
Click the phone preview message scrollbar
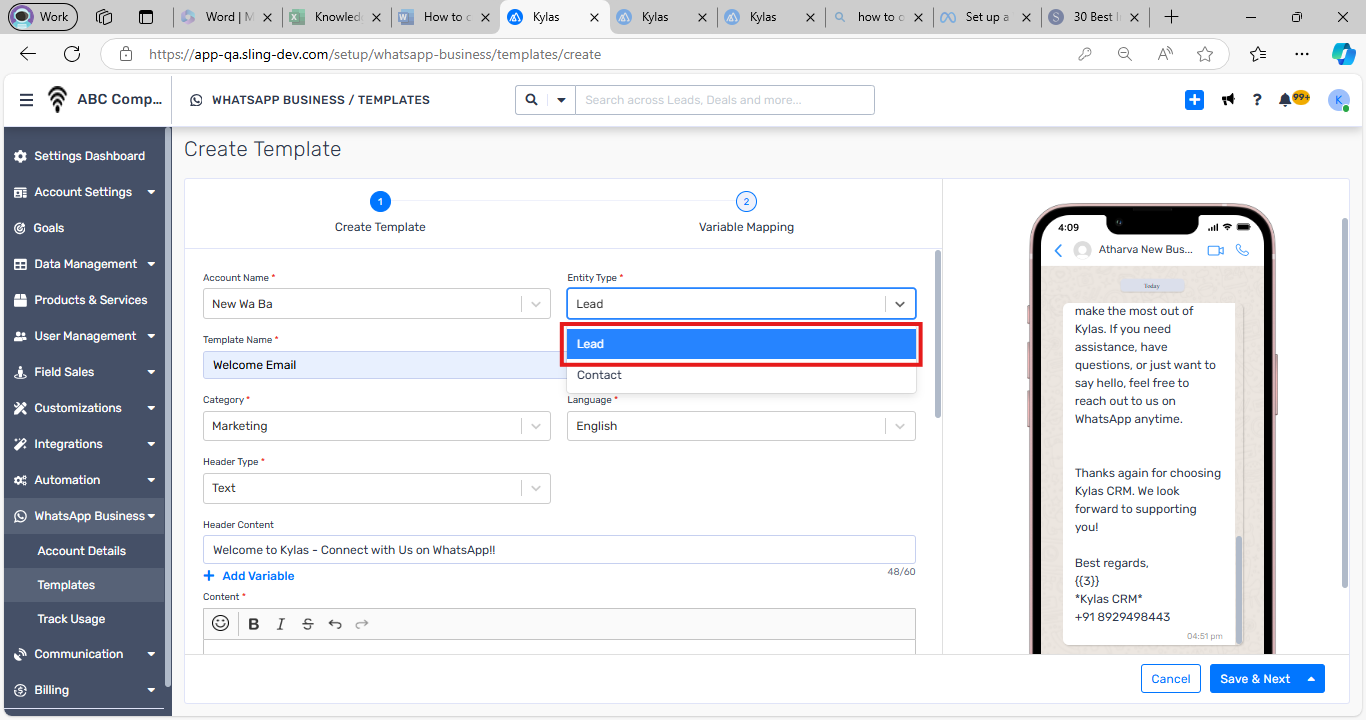pos(1239,590)
